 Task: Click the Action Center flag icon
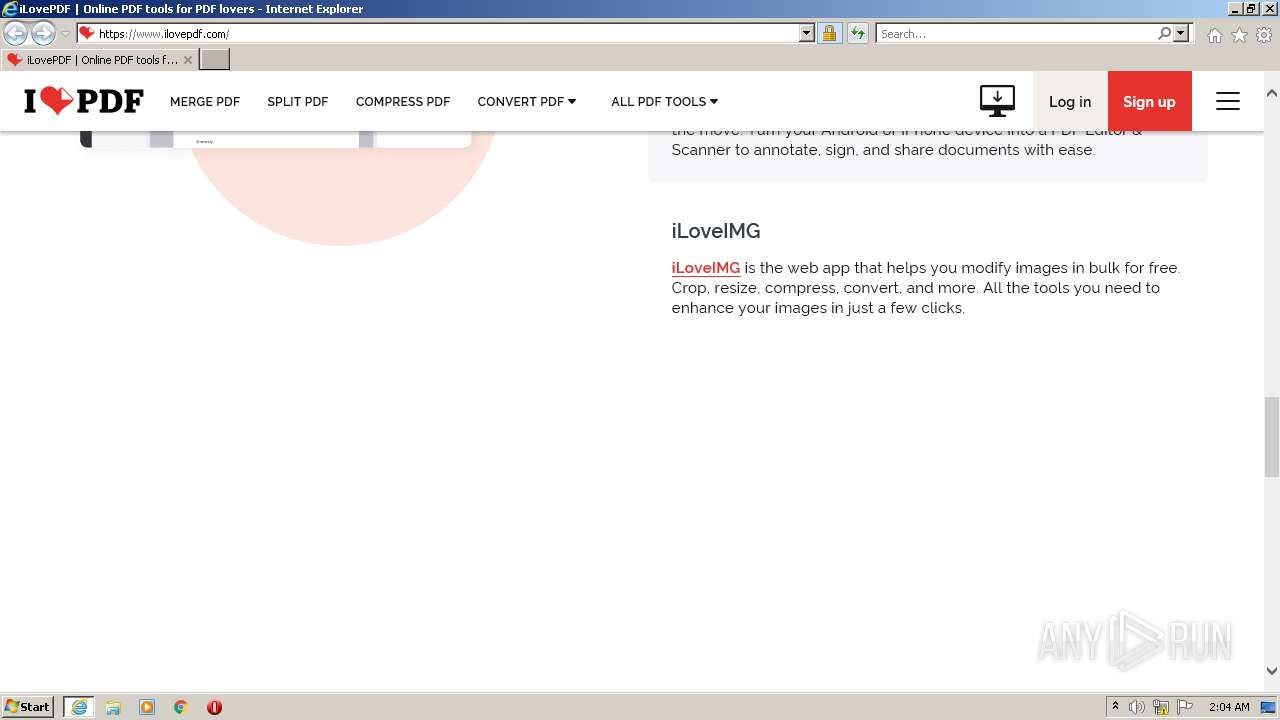click(x=1185, y=707)
